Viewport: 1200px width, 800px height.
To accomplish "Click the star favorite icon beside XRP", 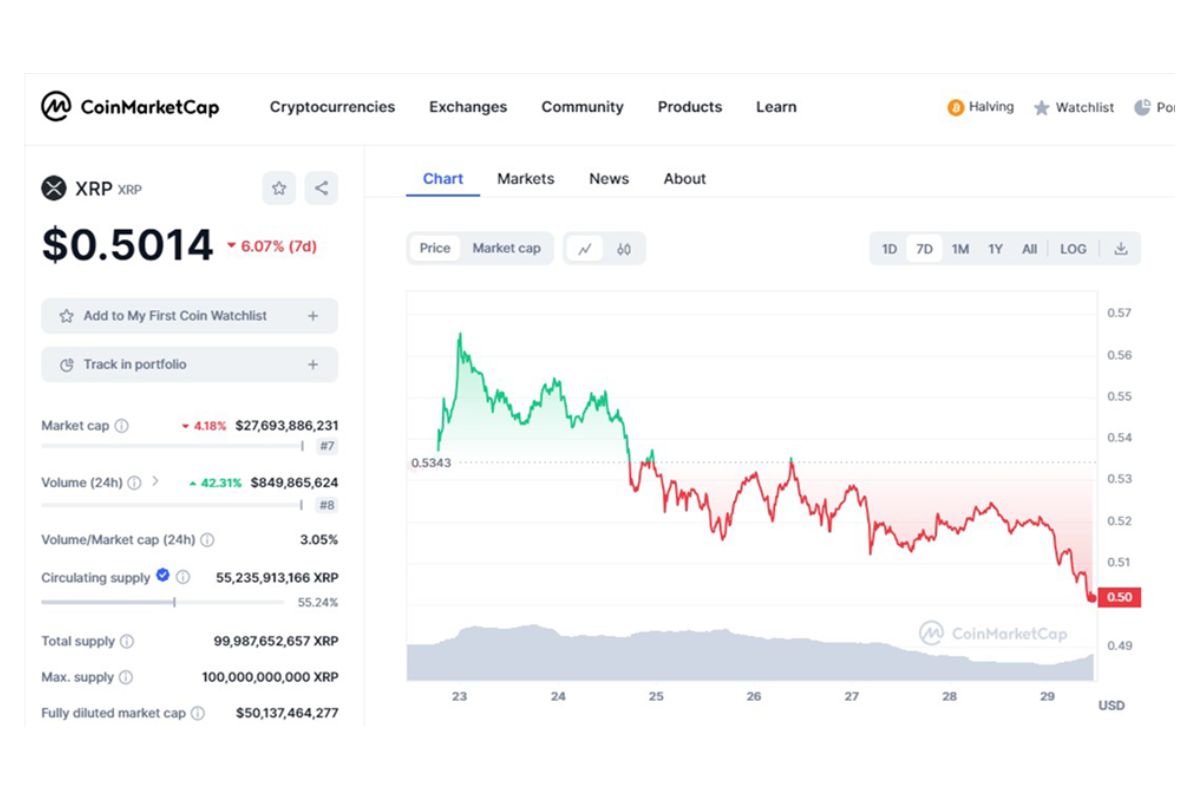I will pos(279,188).
